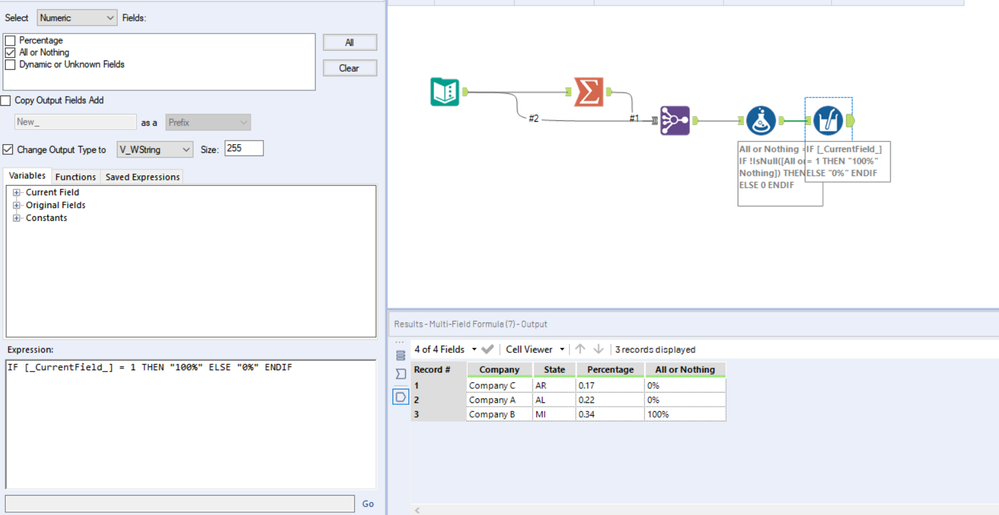Open the Prefix dropdown
The width and height of the screenshot is (999, 515).
pos(208,122)
